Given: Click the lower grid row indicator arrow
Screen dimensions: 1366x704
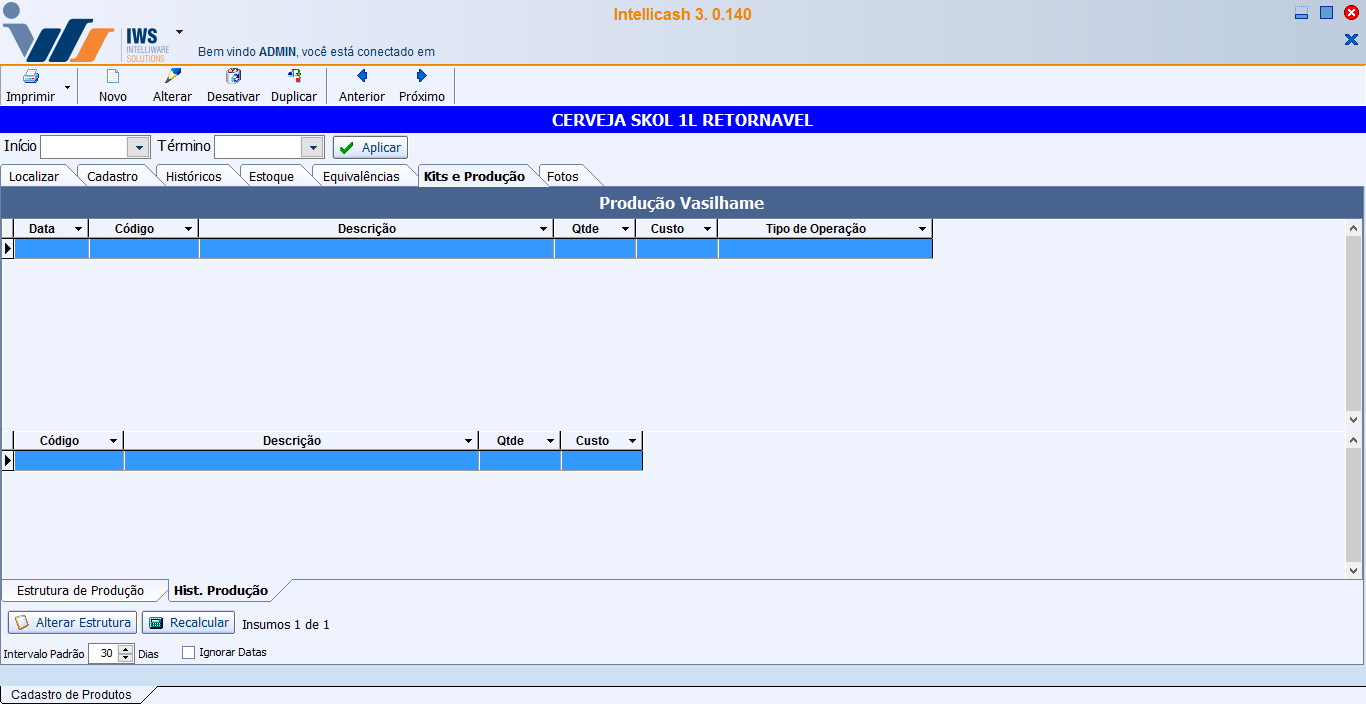Looking at the screenshot, I should point(8,461).
